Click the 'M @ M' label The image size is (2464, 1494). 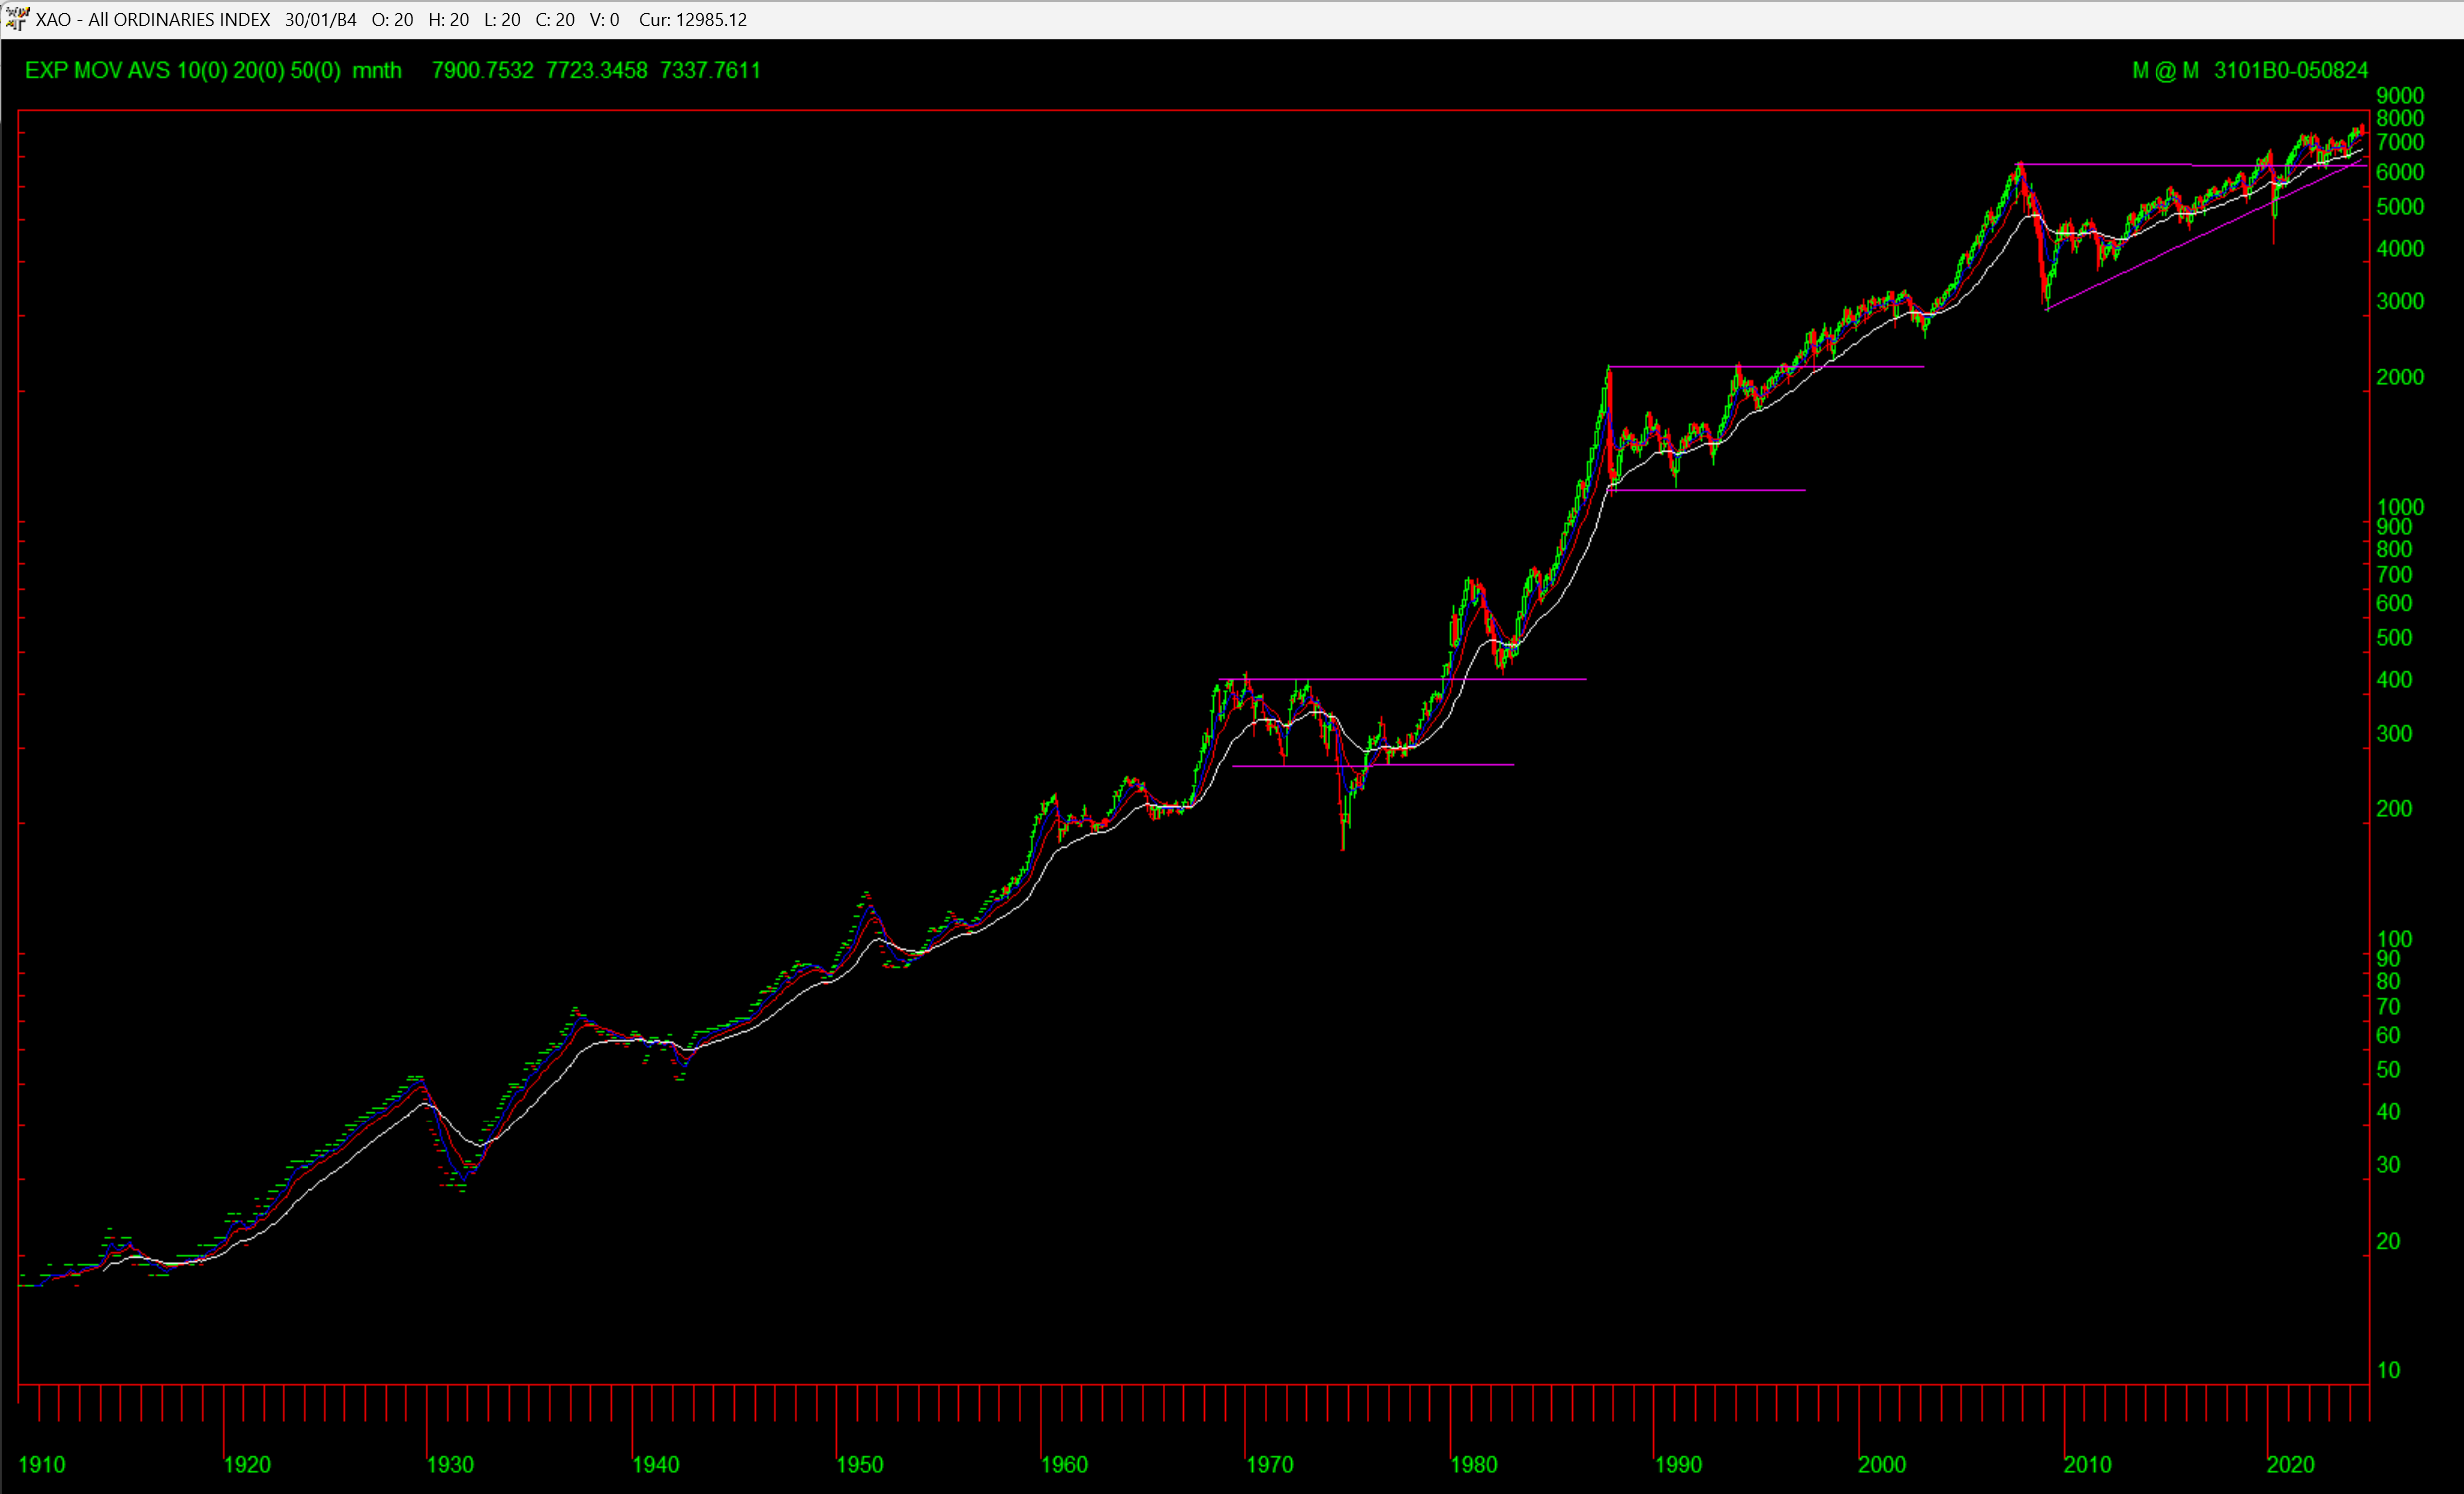[2165, 70]
